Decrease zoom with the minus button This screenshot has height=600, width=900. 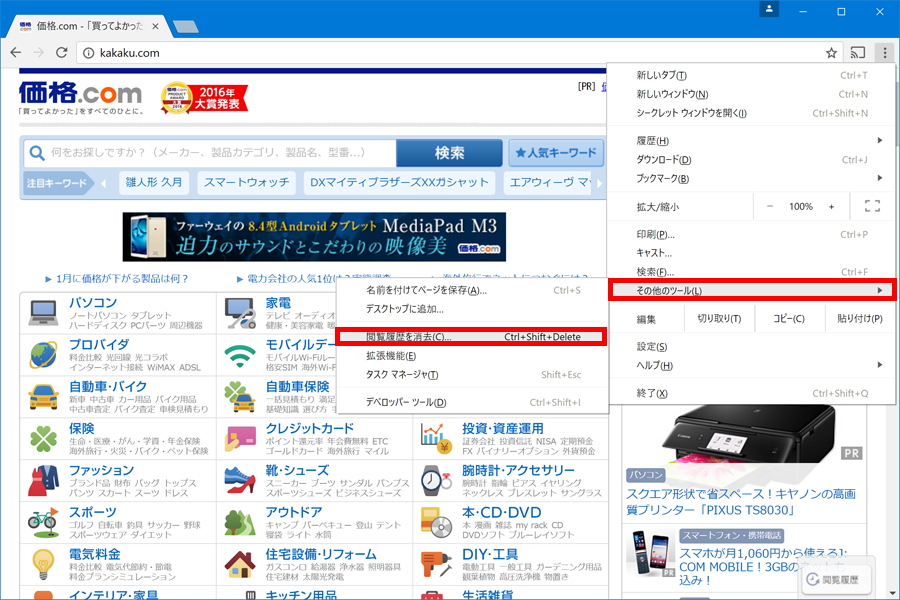(x=770, y=207)
